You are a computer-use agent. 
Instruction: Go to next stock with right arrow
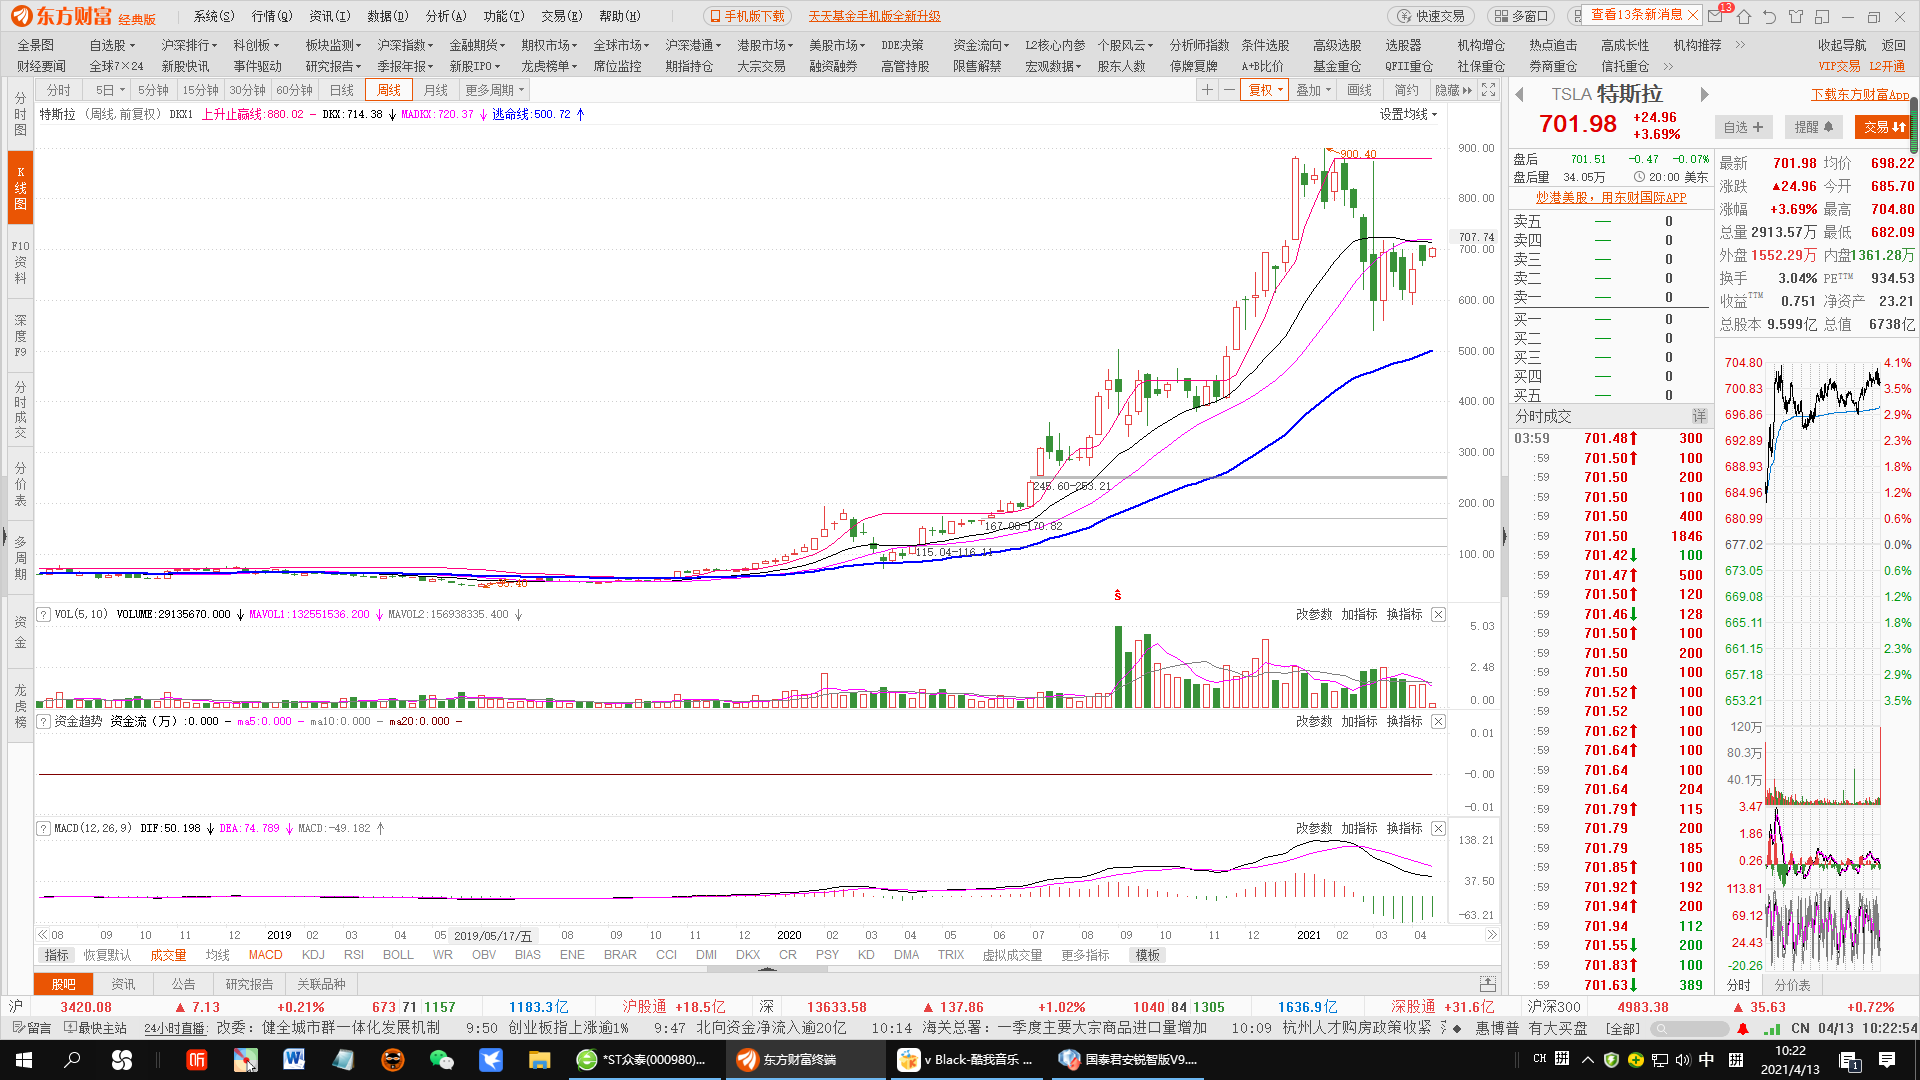[x=1705, y=94]
